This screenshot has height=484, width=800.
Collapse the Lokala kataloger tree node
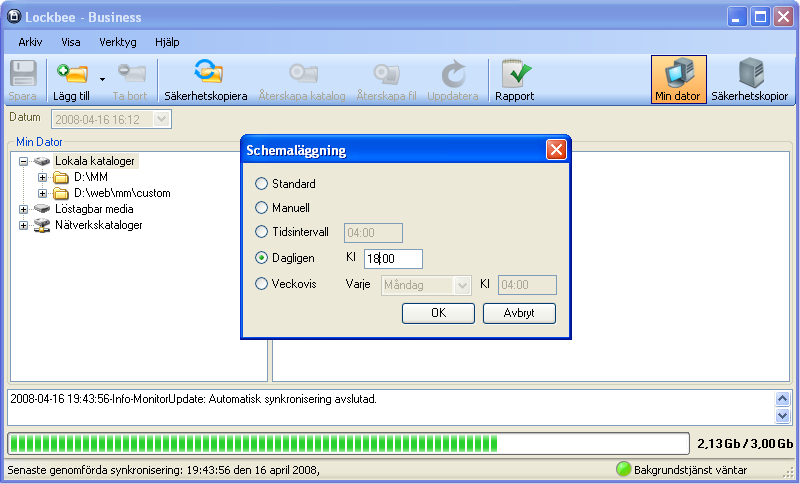[23, 161]
